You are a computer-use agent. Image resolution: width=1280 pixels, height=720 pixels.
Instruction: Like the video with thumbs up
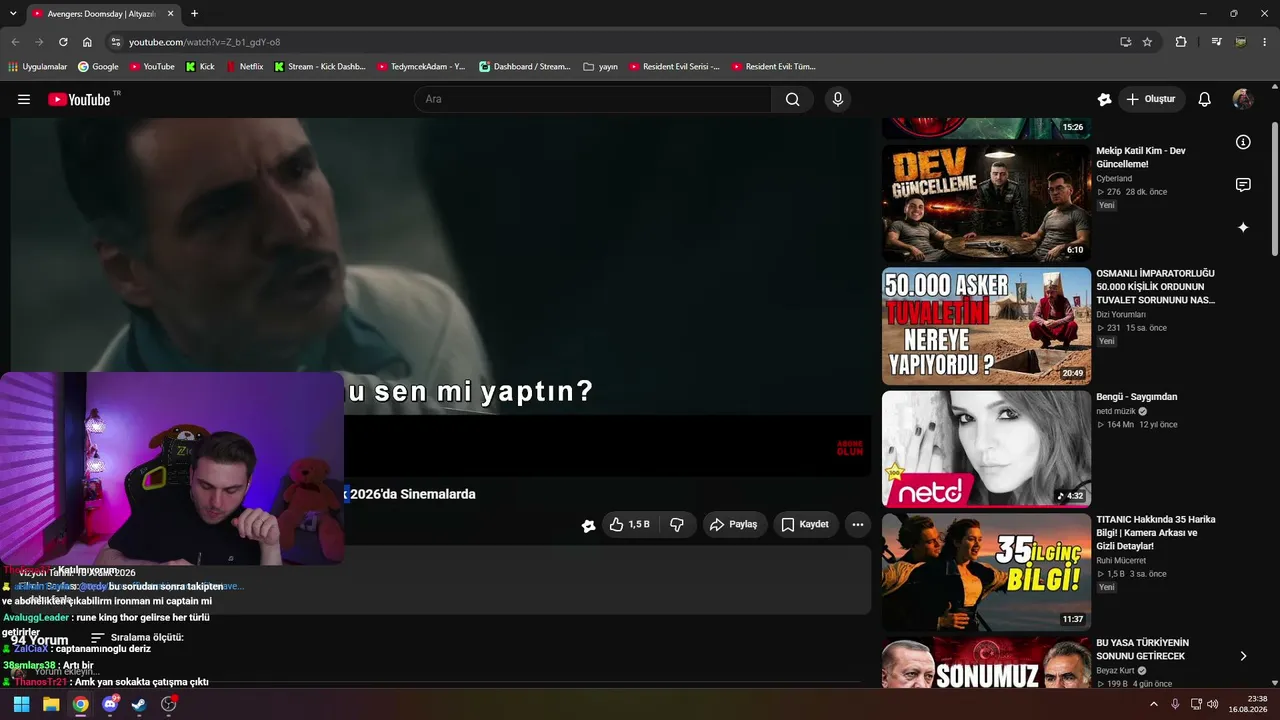point(630,524)
